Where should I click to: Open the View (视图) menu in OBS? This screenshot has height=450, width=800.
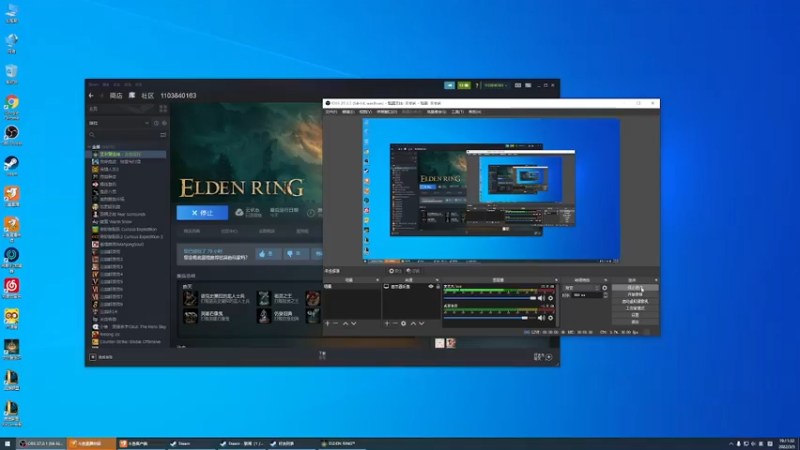[365, 112]
